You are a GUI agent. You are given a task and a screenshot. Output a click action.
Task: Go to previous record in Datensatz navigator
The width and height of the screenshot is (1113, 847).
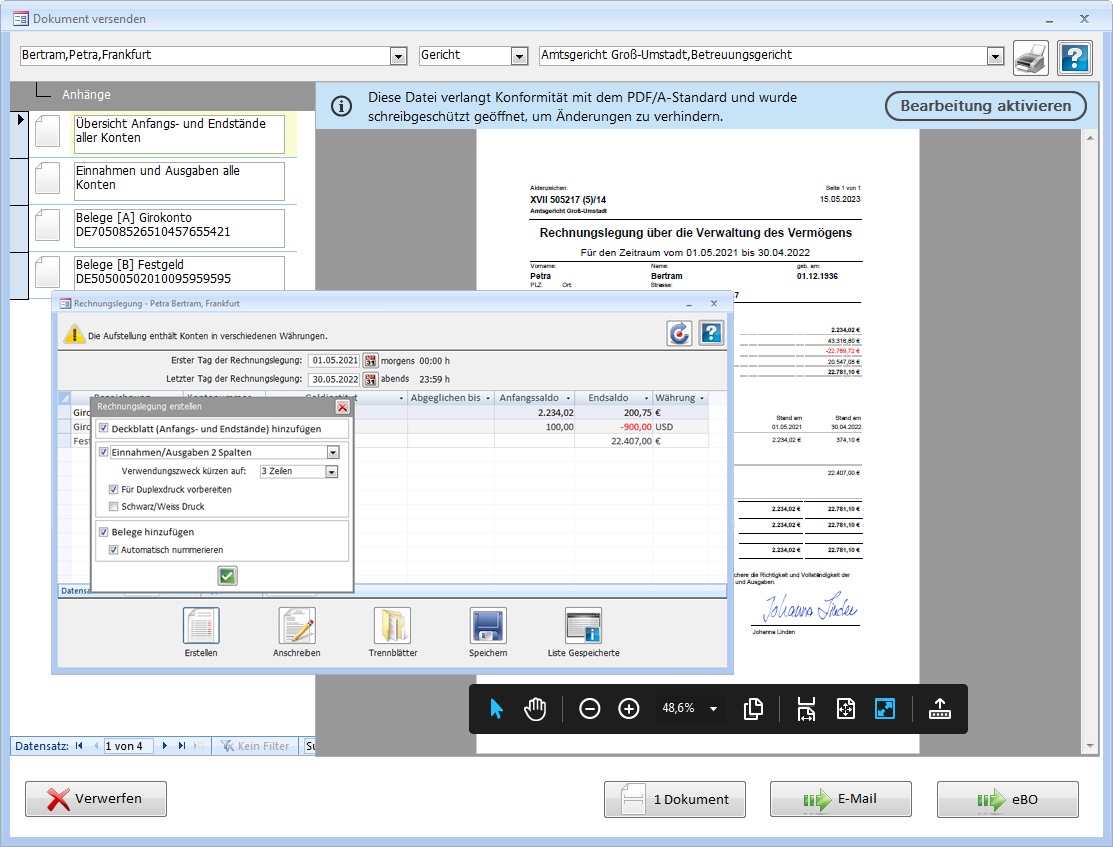96,746
